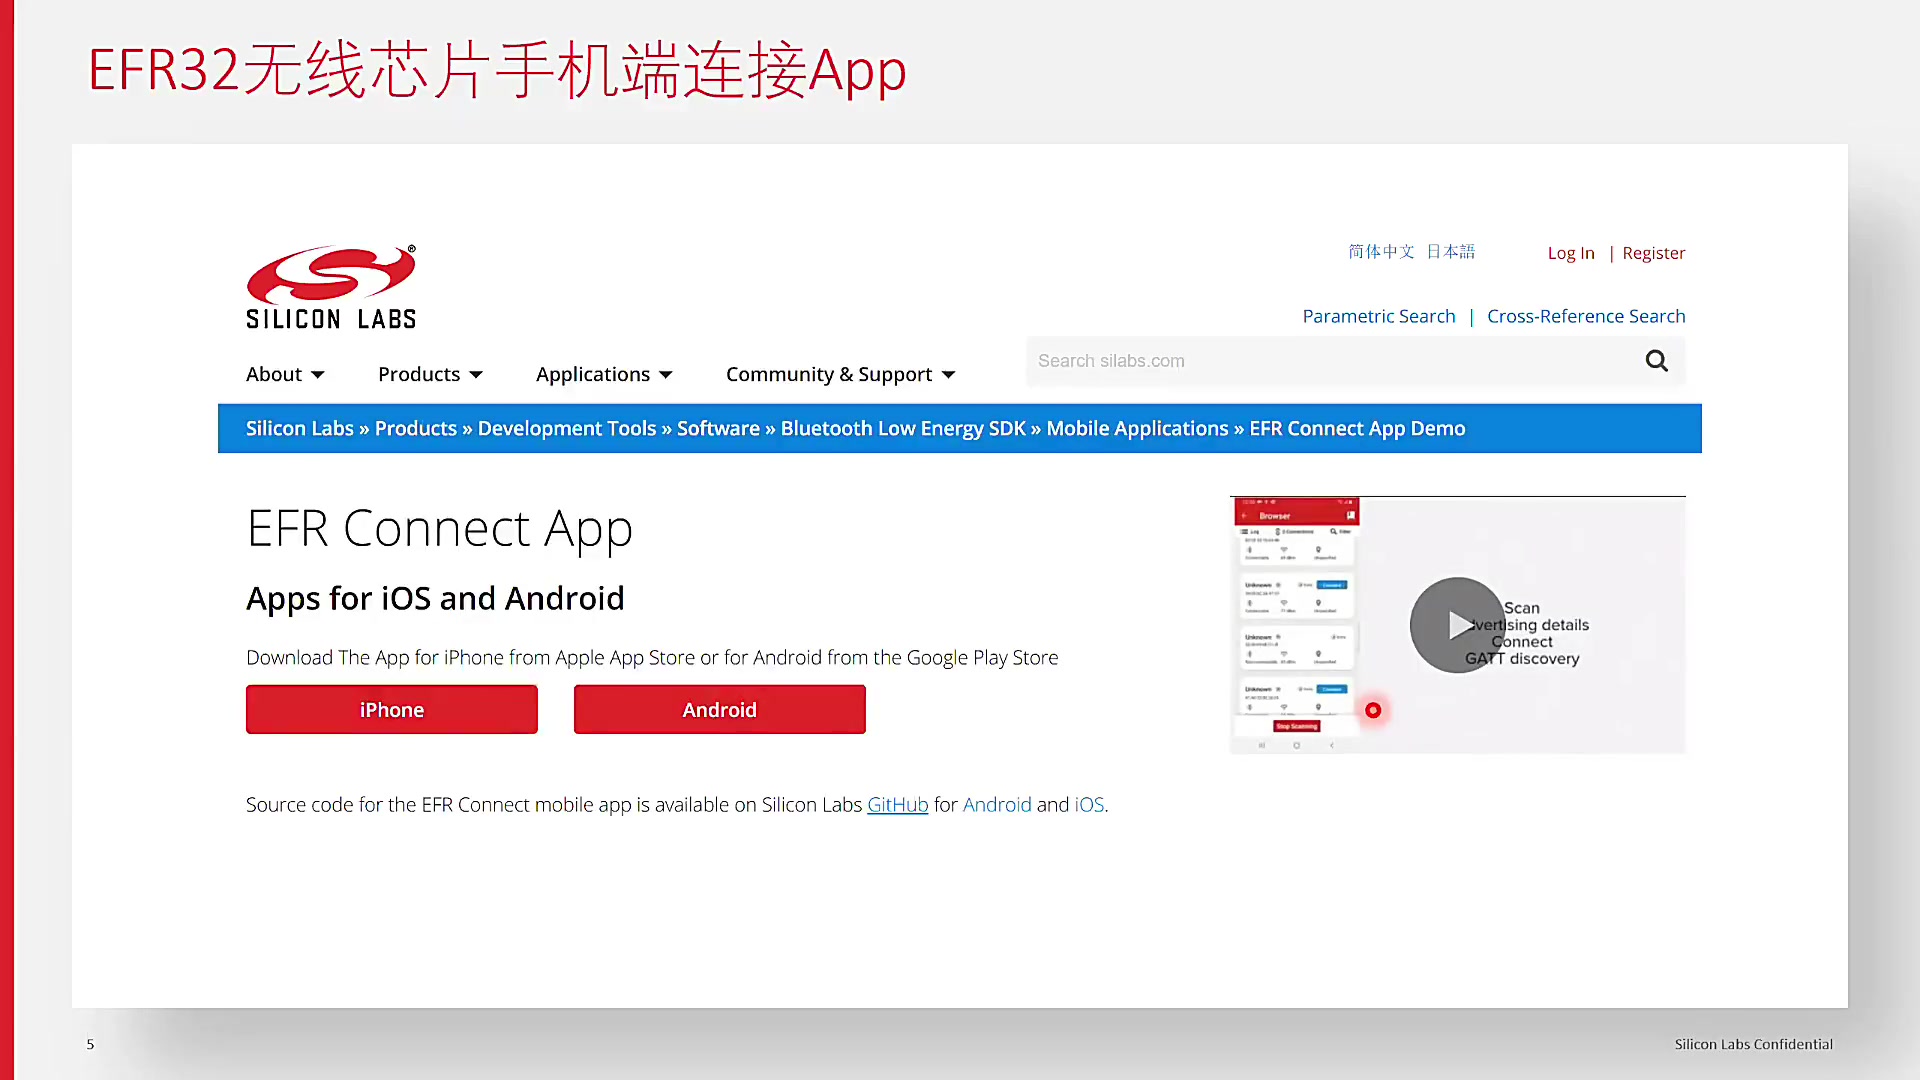1920x1080 pixels.
Task: Open the Applications menu
Action: click(604, 374)
